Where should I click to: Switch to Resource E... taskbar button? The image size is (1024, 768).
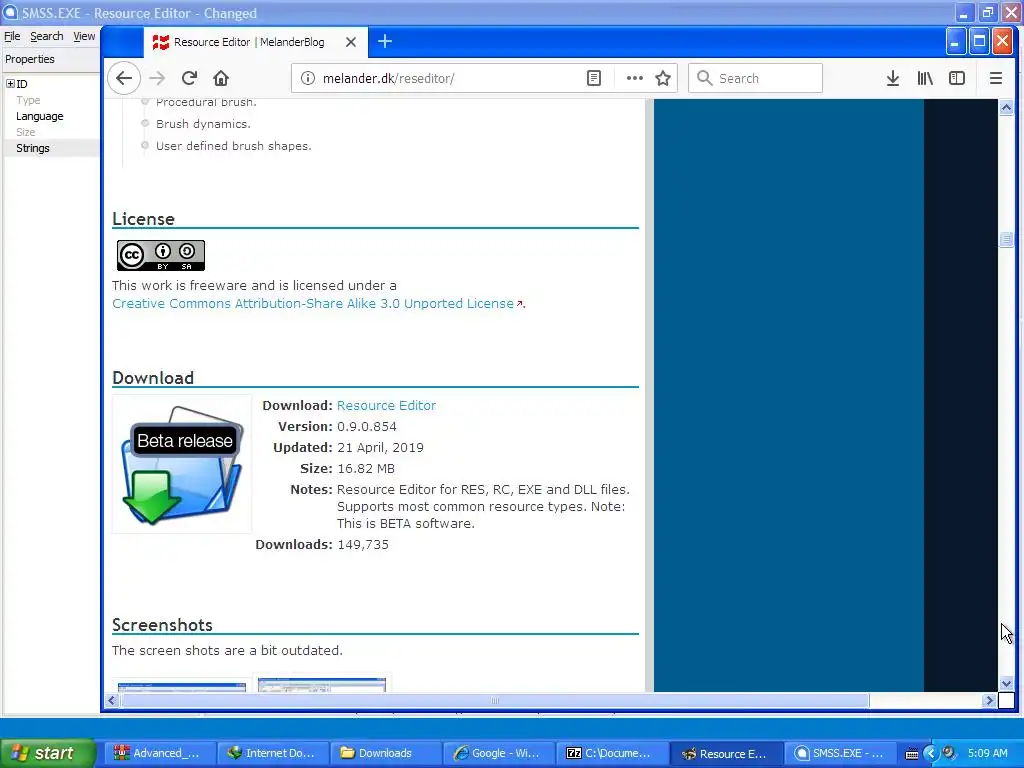click(726, 753)
